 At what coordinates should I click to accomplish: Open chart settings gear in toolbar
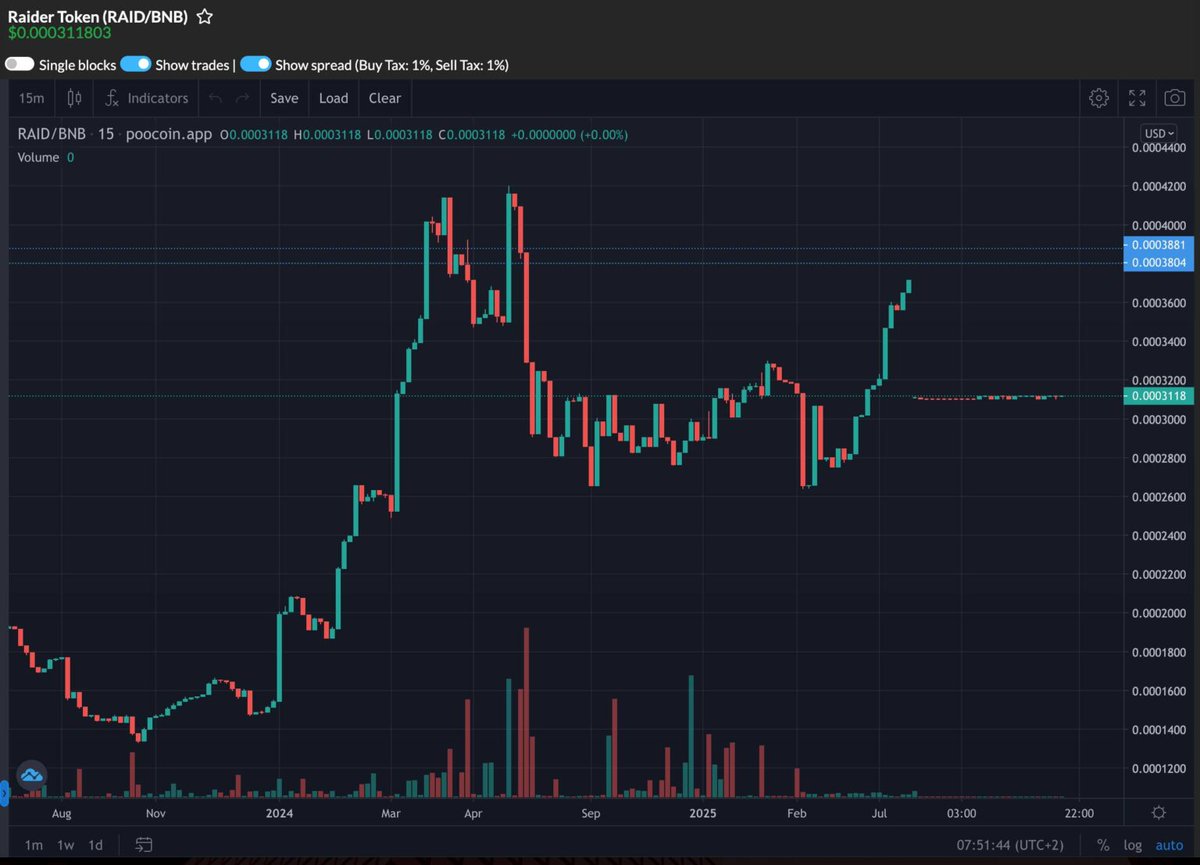tap(1099, 98)
